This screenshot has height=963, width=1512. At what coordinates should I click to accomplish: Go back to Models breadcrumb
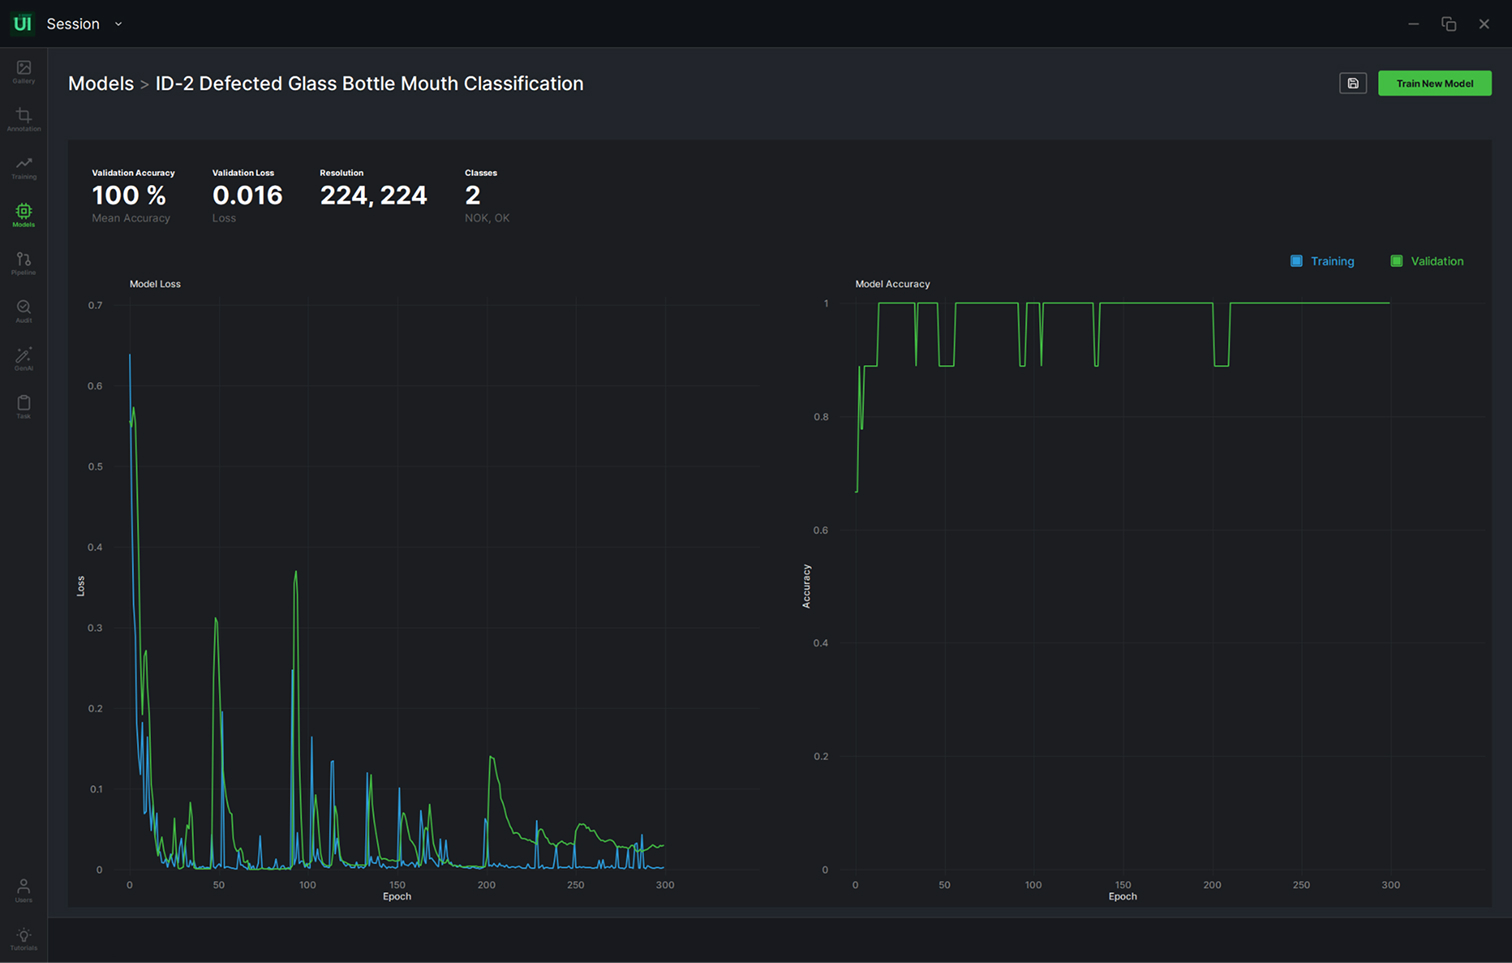100,83
